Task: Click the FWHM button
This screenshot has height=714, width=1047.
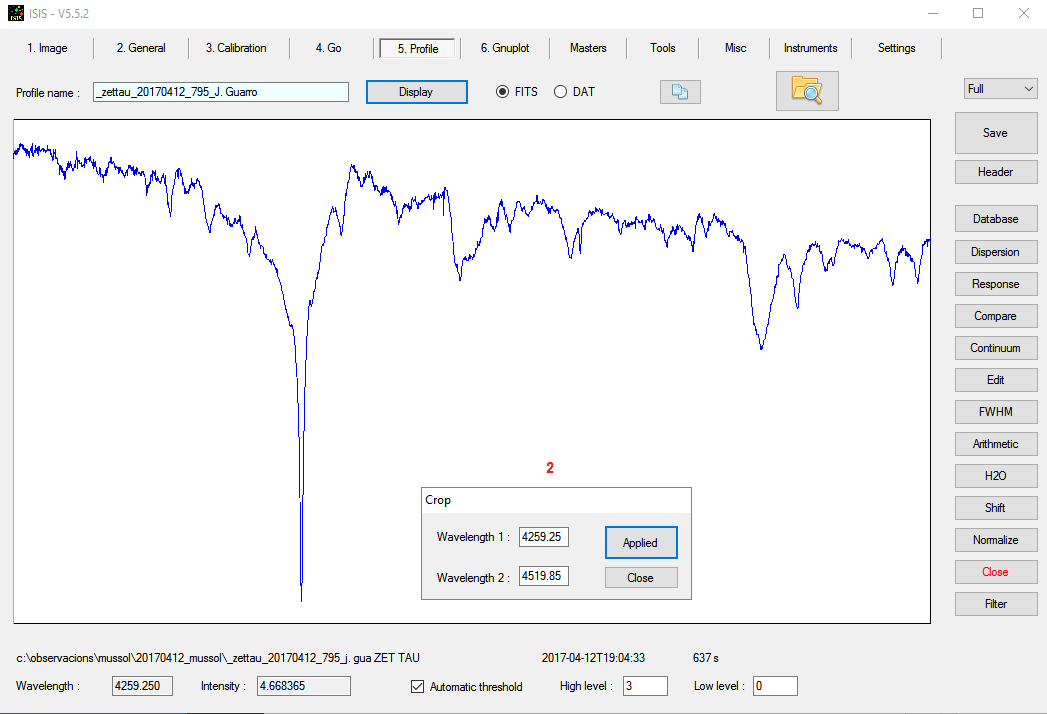Action: pos(995,412)
